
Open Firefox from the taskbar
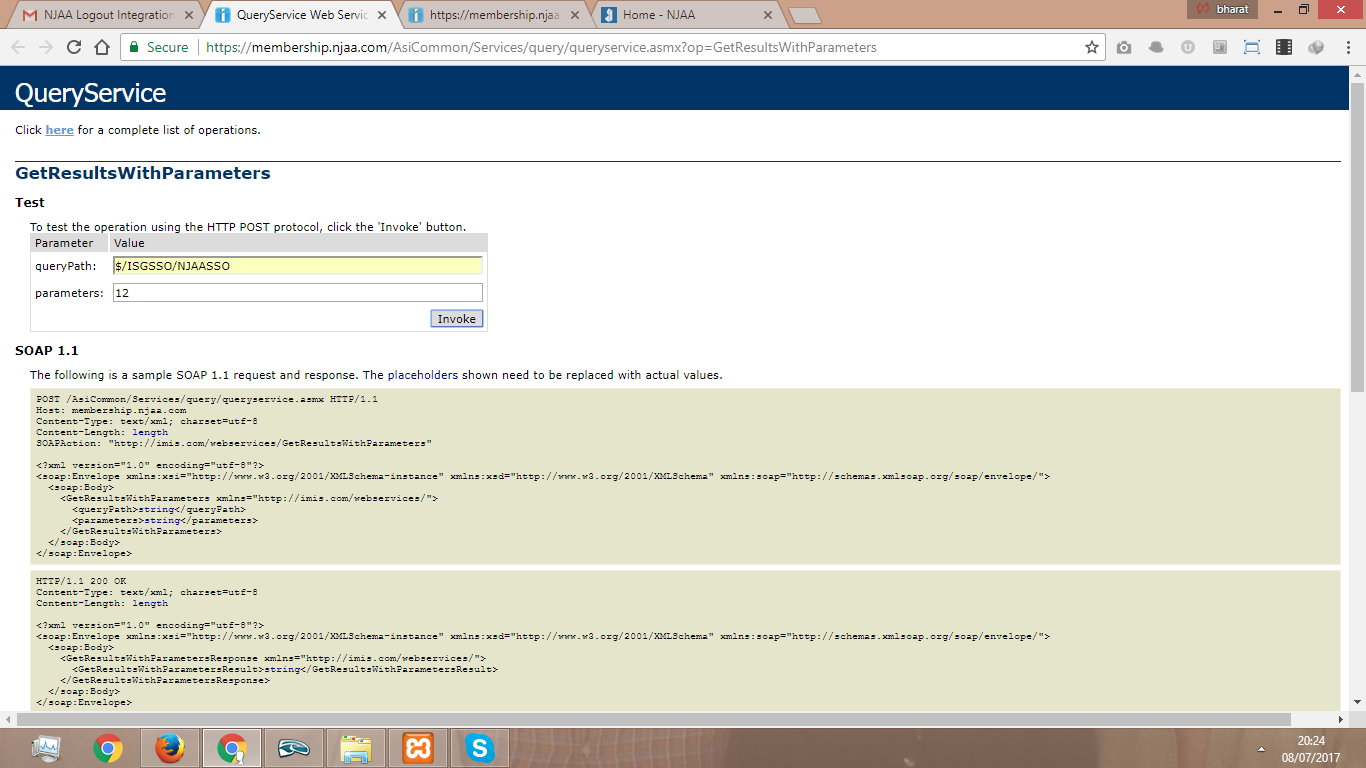point(170,748)
